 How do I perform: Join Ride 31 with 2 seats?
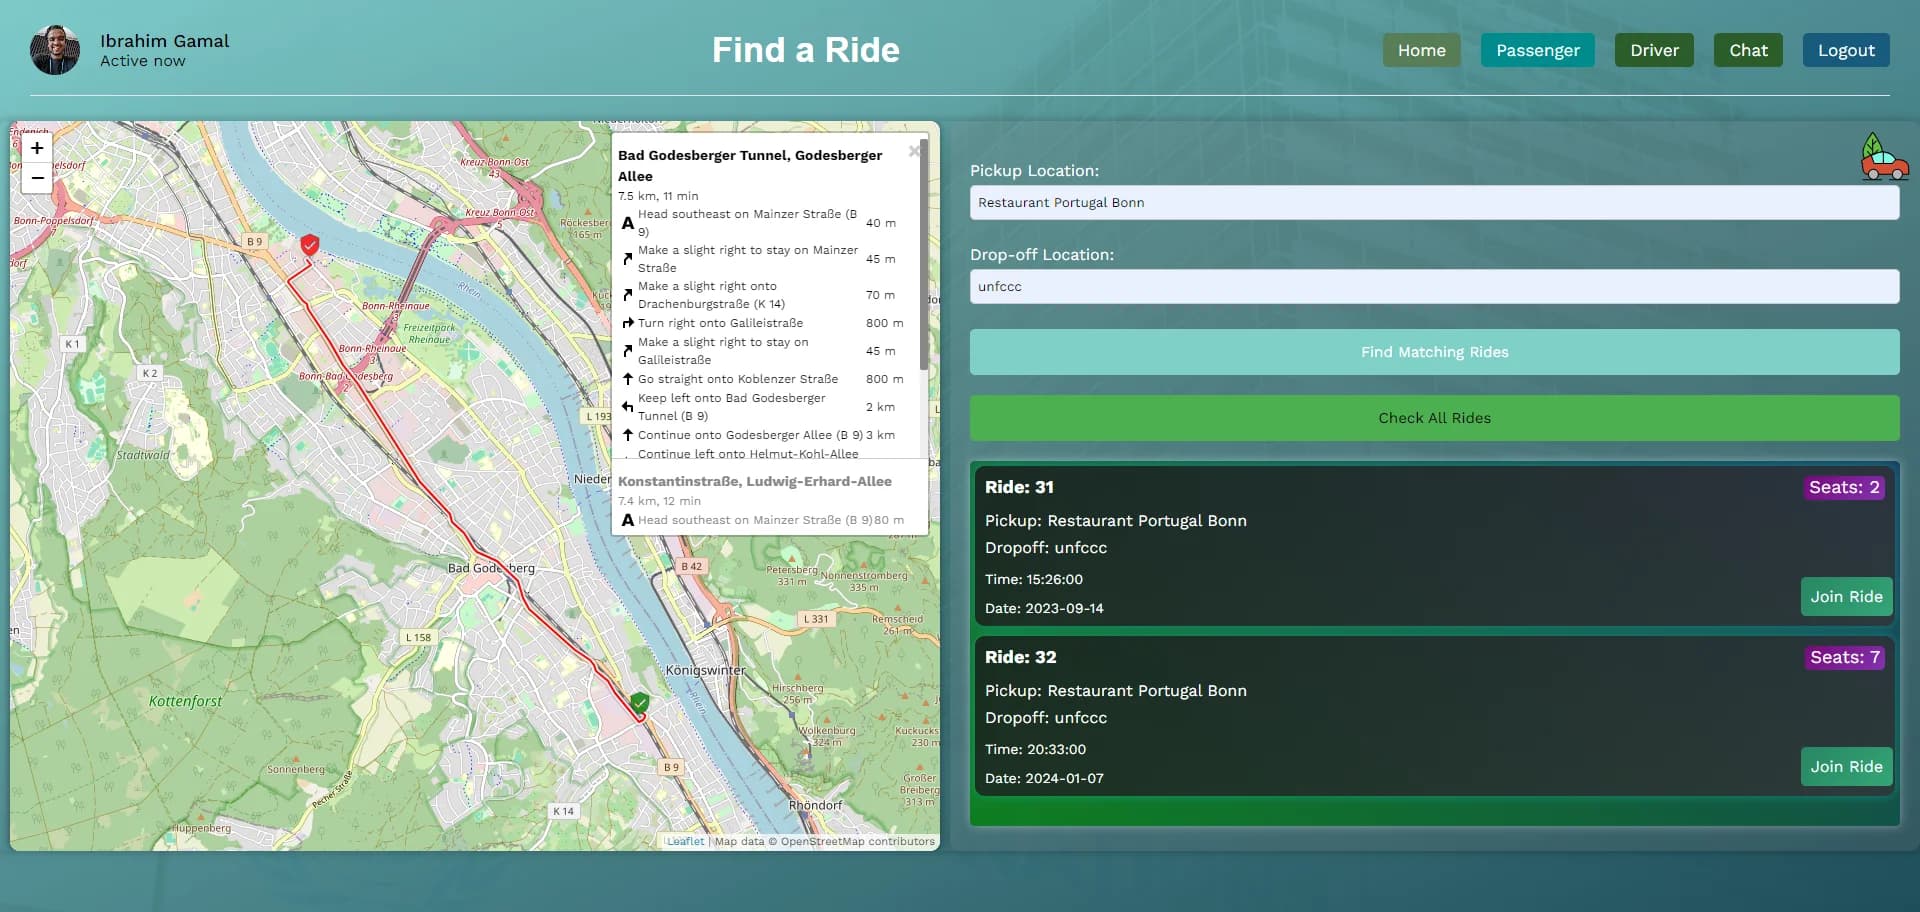pos(1846,597)
